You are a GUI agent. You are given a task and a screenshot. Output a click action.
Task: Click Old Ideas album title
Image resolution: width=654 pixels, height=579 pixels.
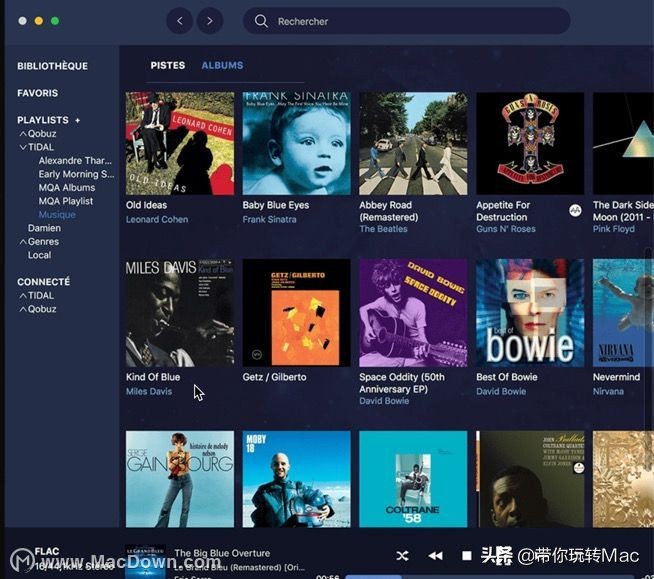point(146,205)
